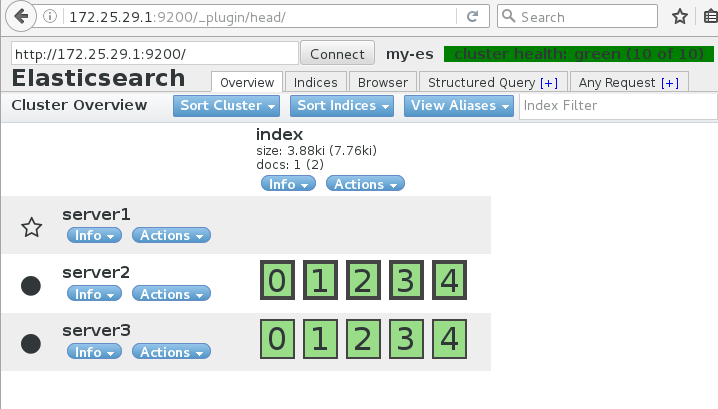This screenshot has height=409, width=718.
Task: Open the Sort Cluster dropdown
Action: (226, 106)
